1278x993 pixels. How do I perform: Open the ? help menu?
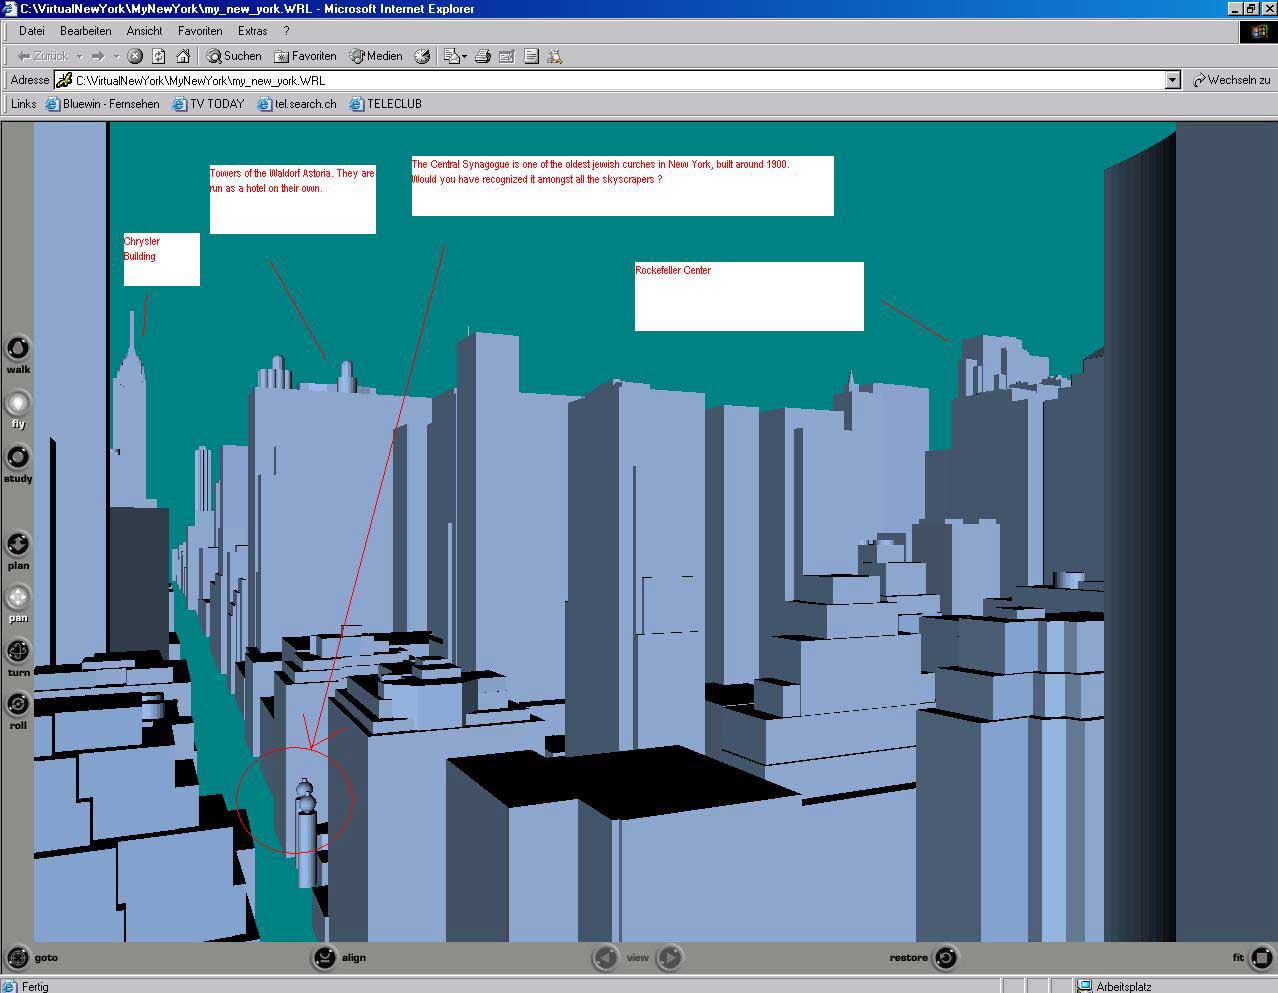(x=286, y=31)
